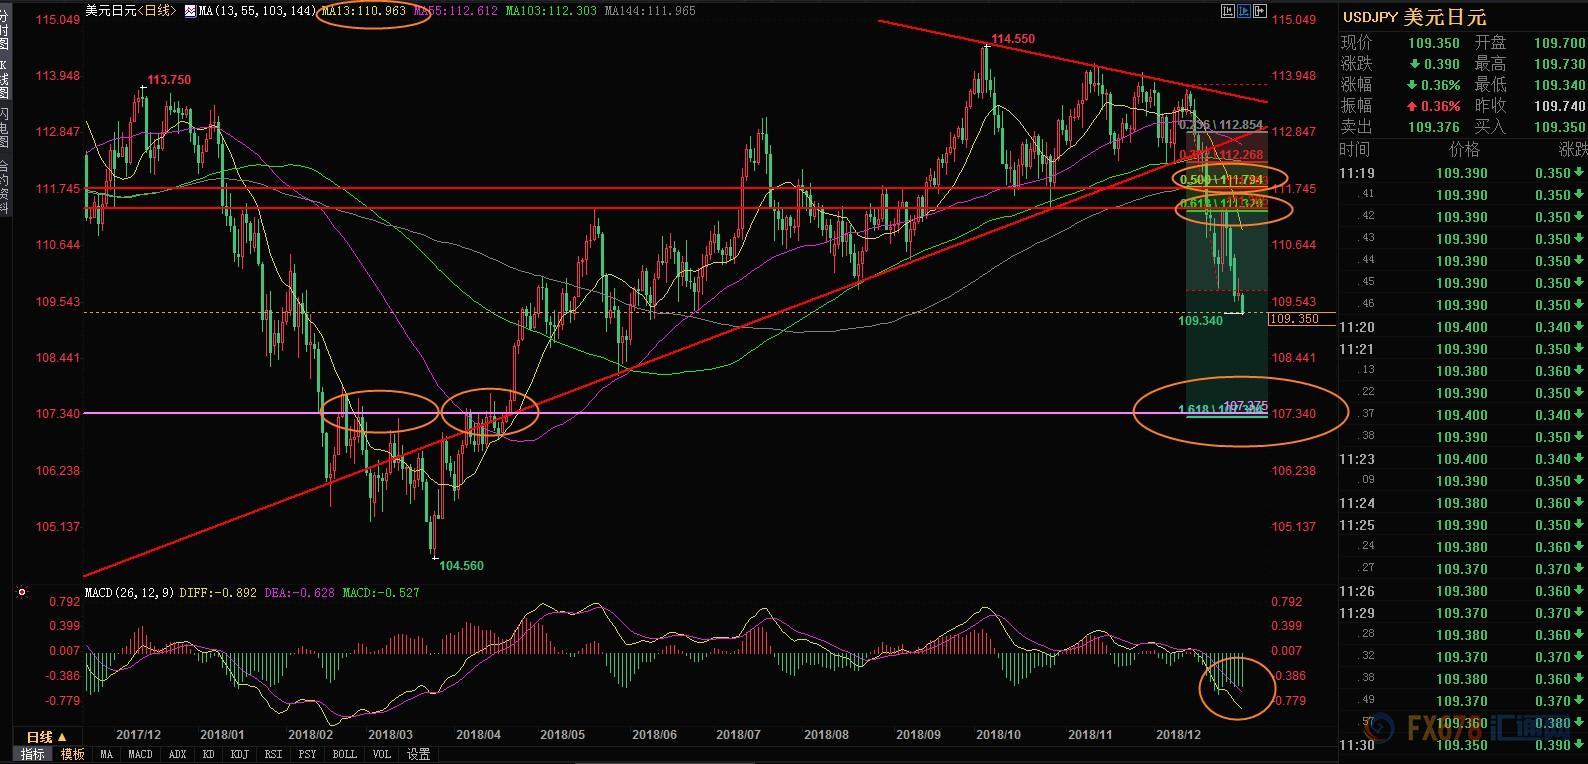Click the 109.350 current price tag on axis
This screenshot has width=1588, height=764.
click(x=1299, y=319)
